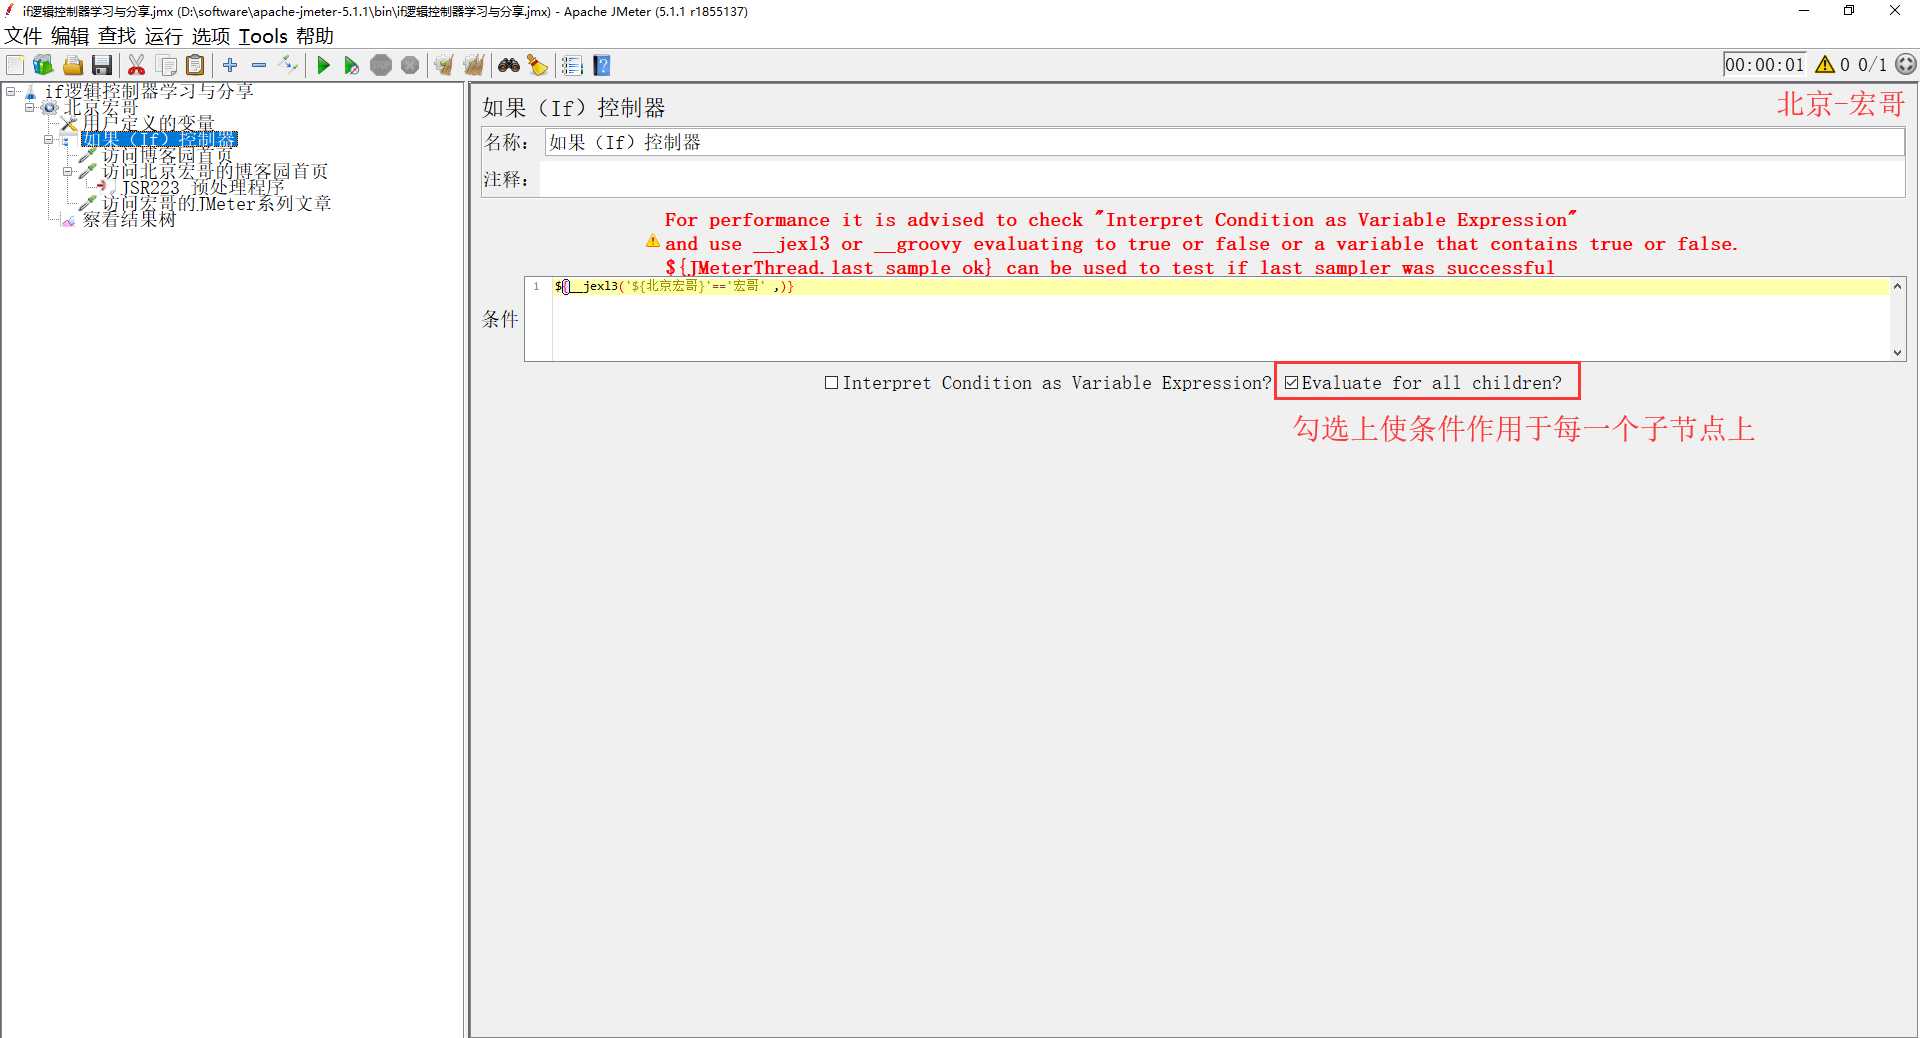The image size is (1920, 1038).
Task: Collapse the 如果（If）控制器 tree node
Action: tap(48, 139)
